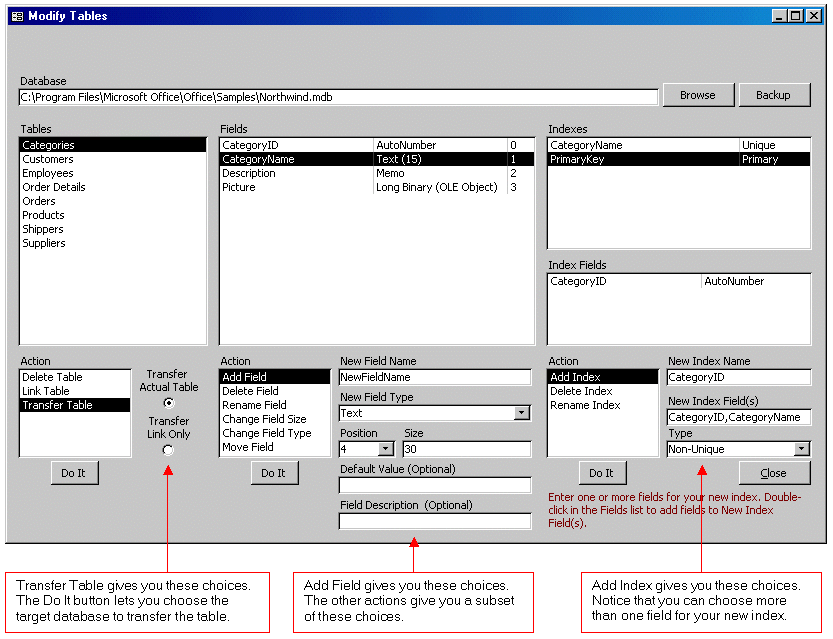Click Do It under index actions
The height and width of the screenshot is (639, 833).
602,473
